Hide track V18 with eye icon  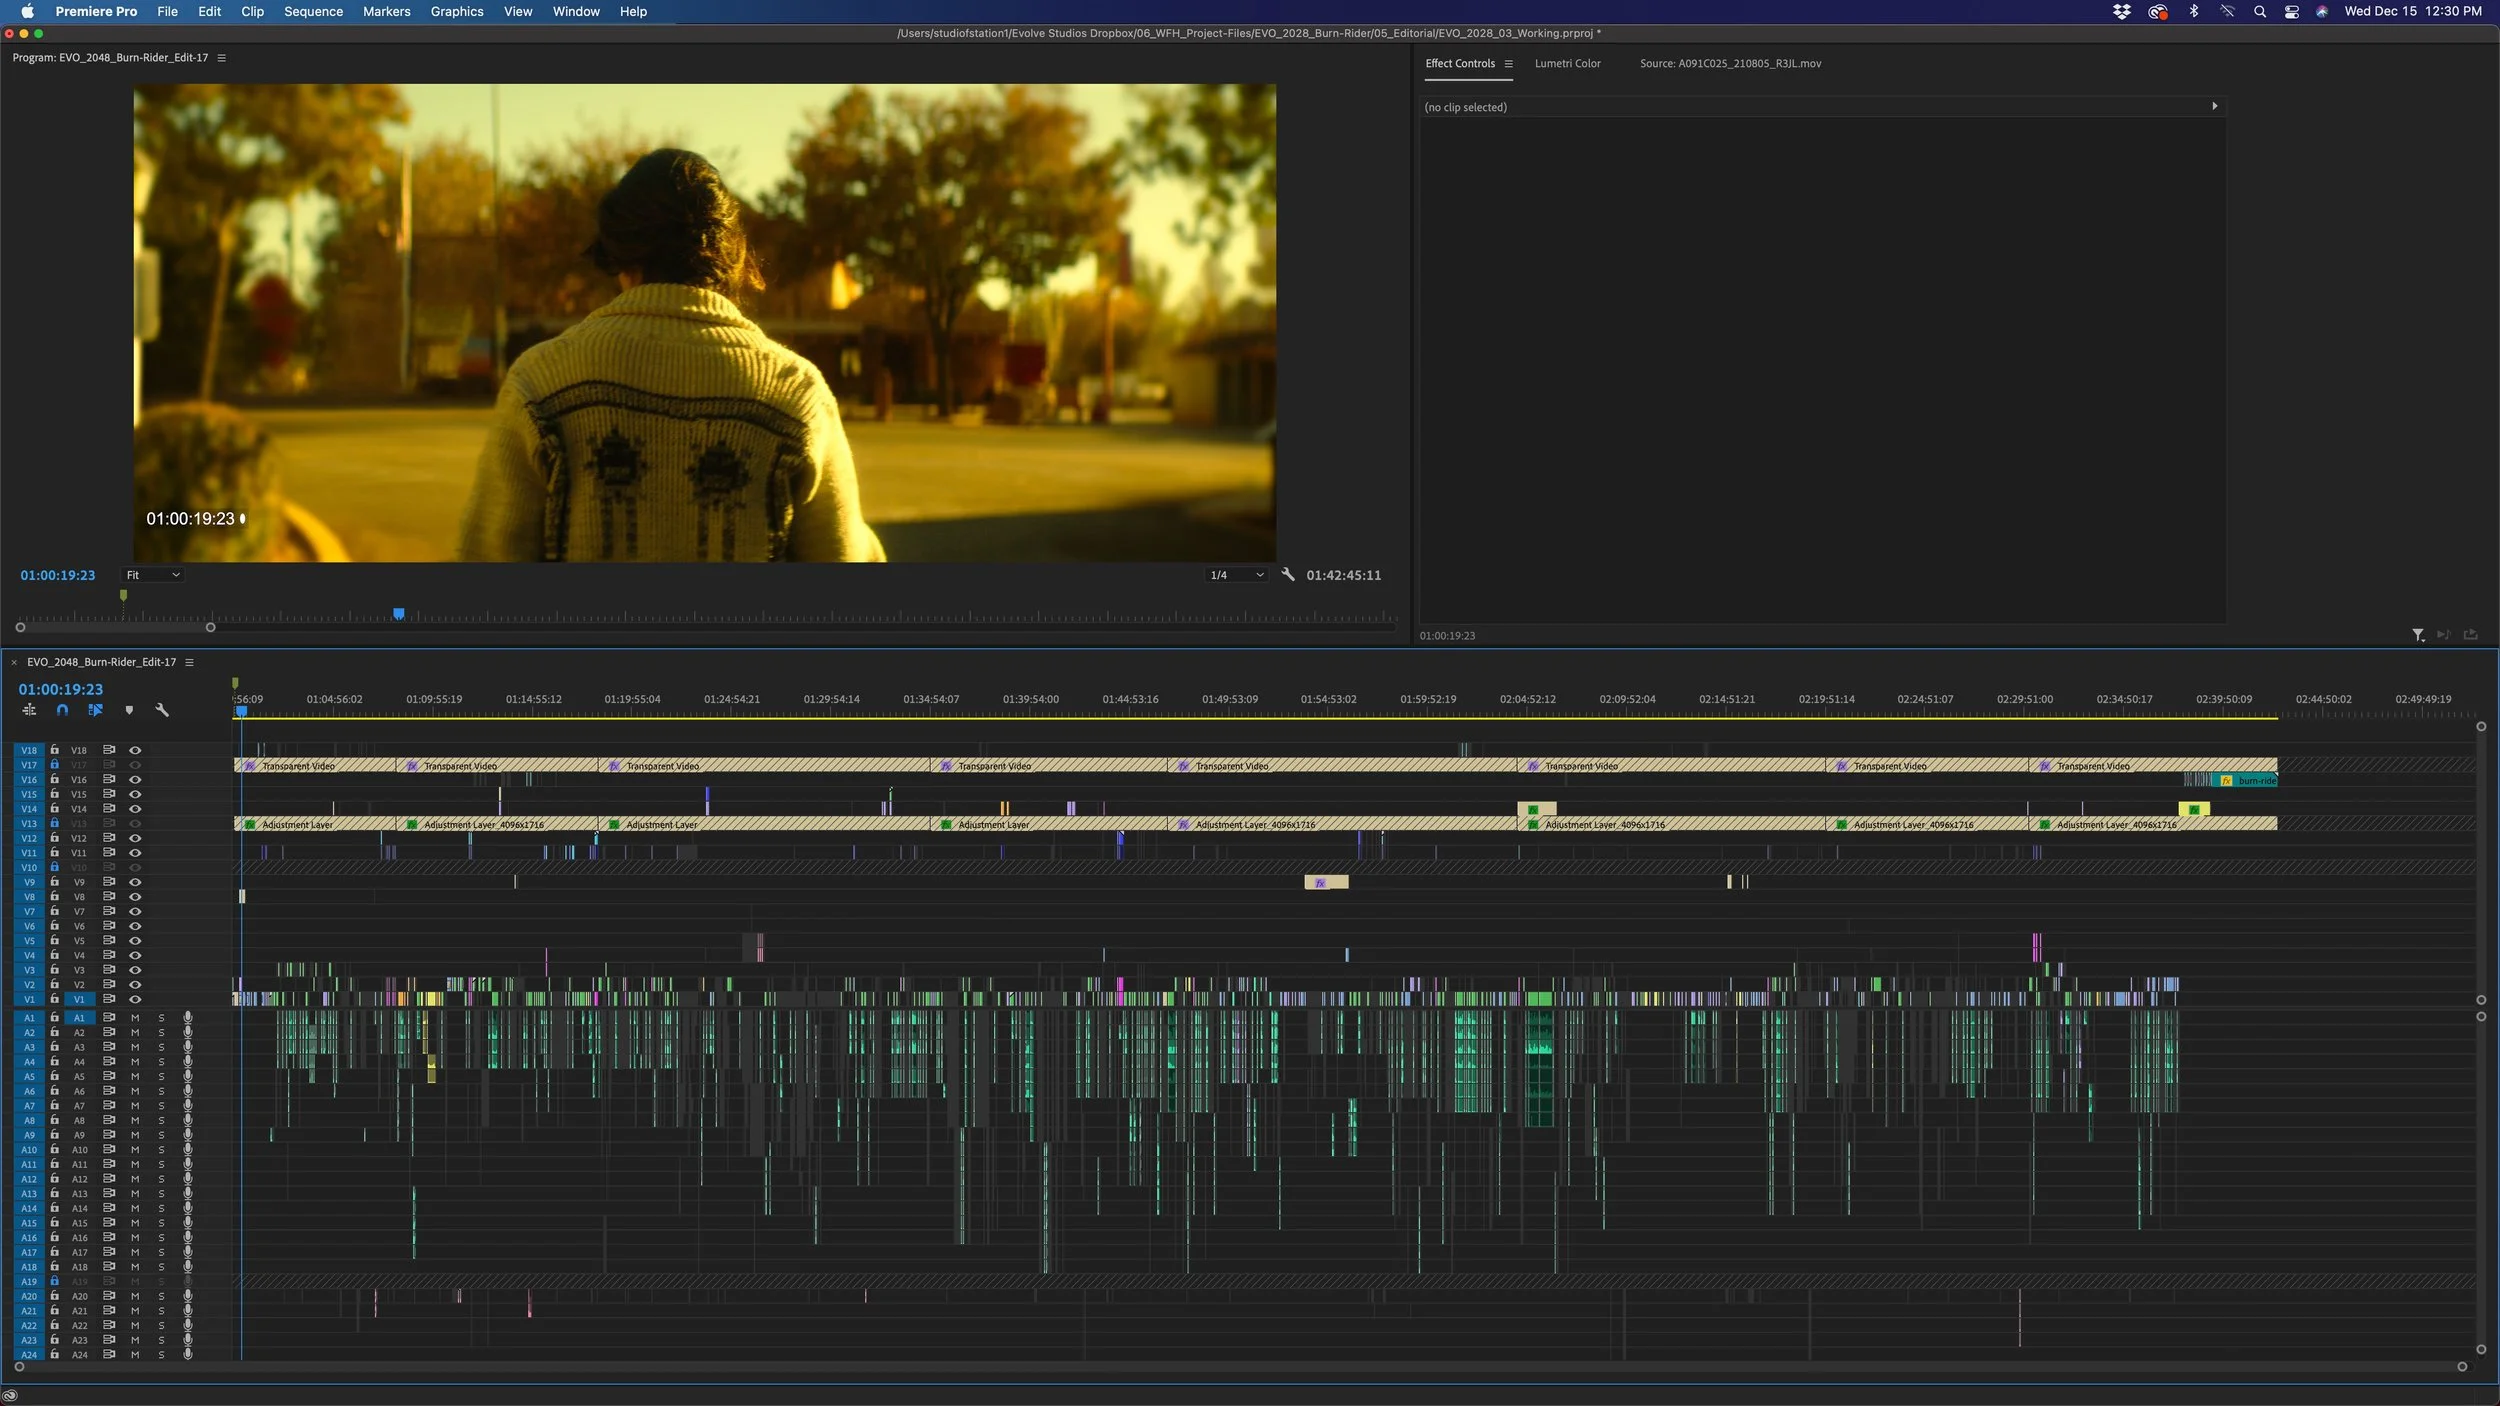135,750
